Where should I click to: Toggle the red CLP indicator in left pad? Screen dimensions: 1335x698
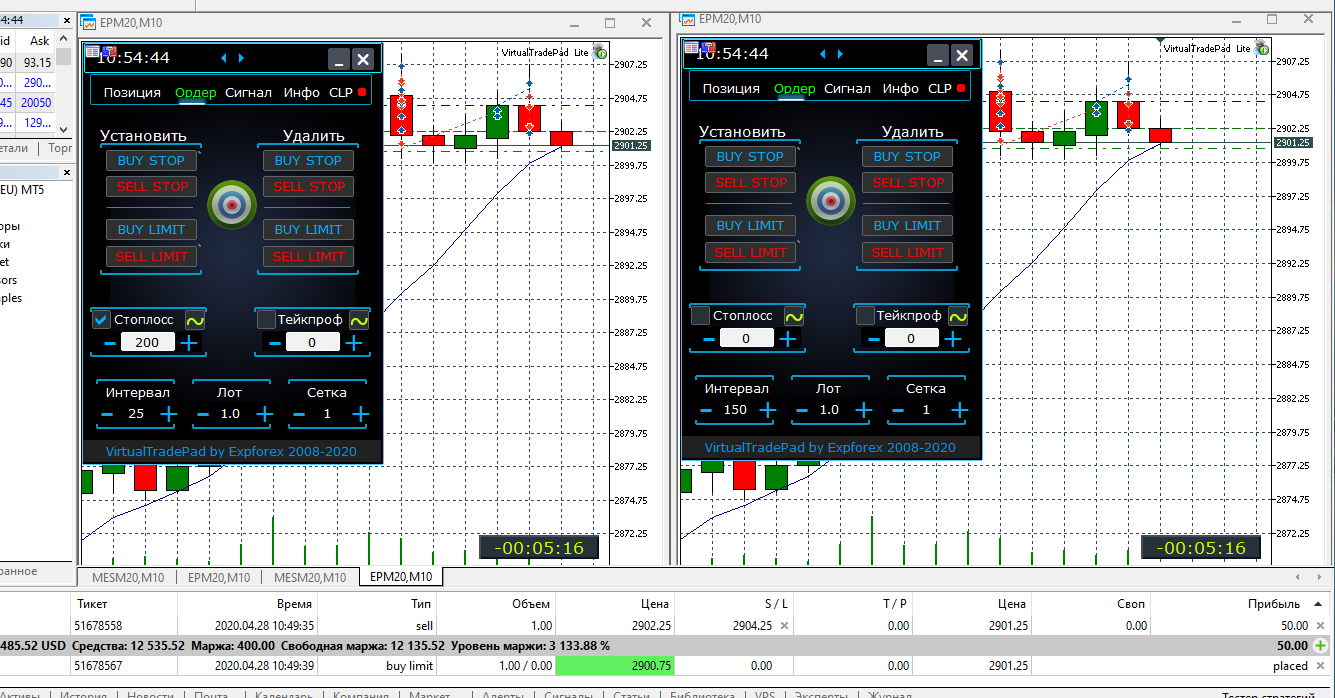coord(362,92)
